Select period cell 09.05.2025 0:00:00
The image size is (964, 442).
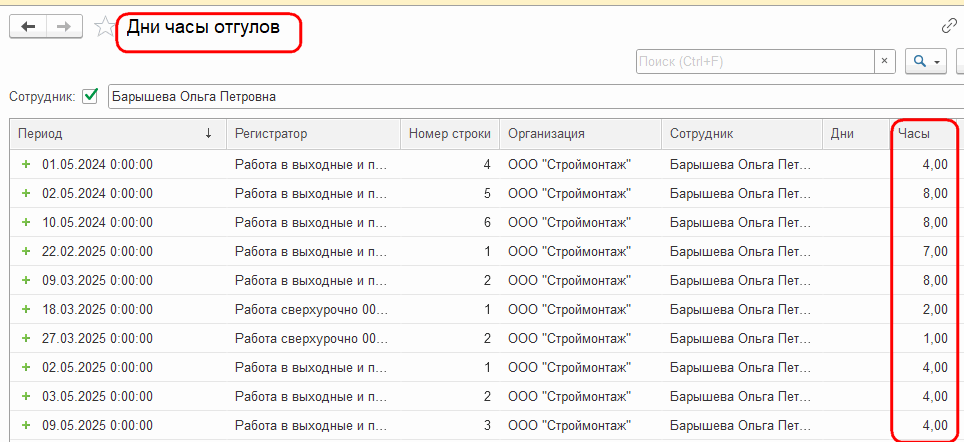[x=97, y=425]
